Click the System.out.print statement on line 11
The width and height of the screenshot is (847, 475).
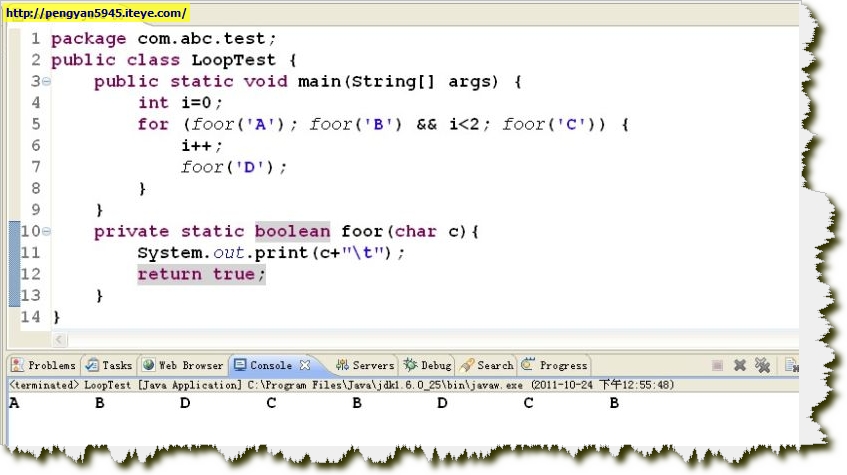pyautogui.click(x=271, y=253)
